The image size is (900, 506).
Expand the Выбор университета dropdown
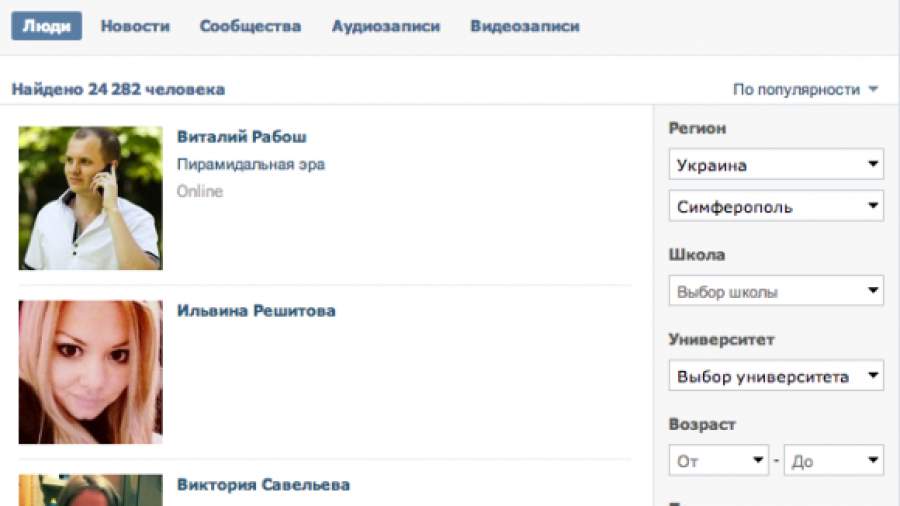pos(776,376)
